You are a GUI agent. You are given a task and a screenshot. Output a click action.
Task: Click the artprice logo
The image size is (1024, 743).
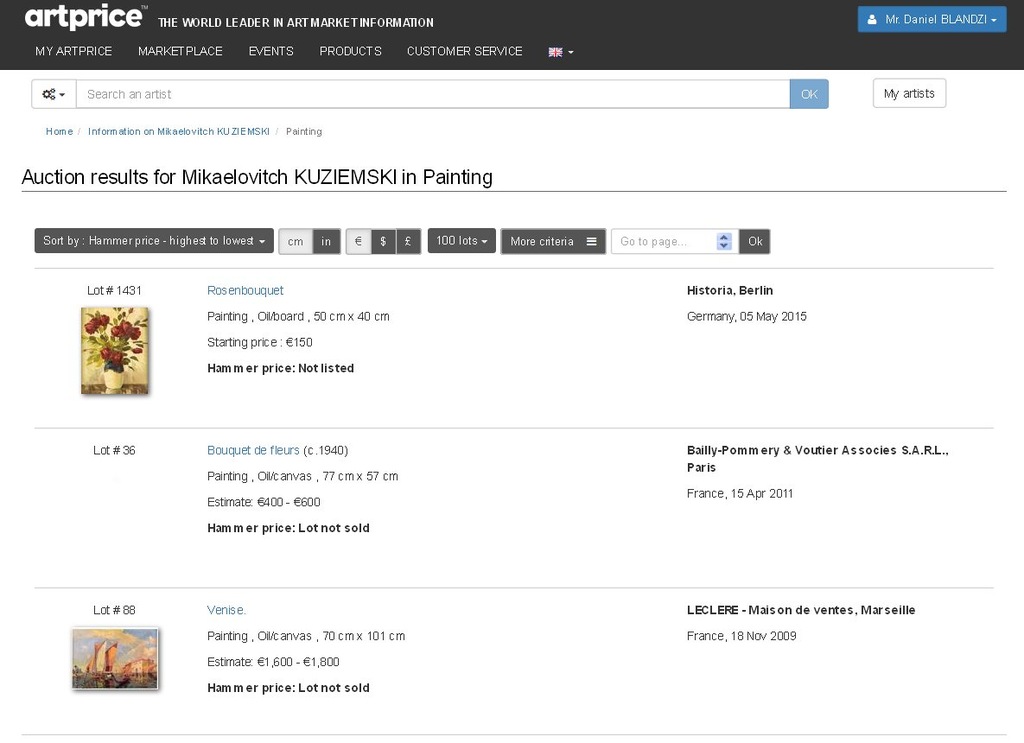(x=85, y=16)
